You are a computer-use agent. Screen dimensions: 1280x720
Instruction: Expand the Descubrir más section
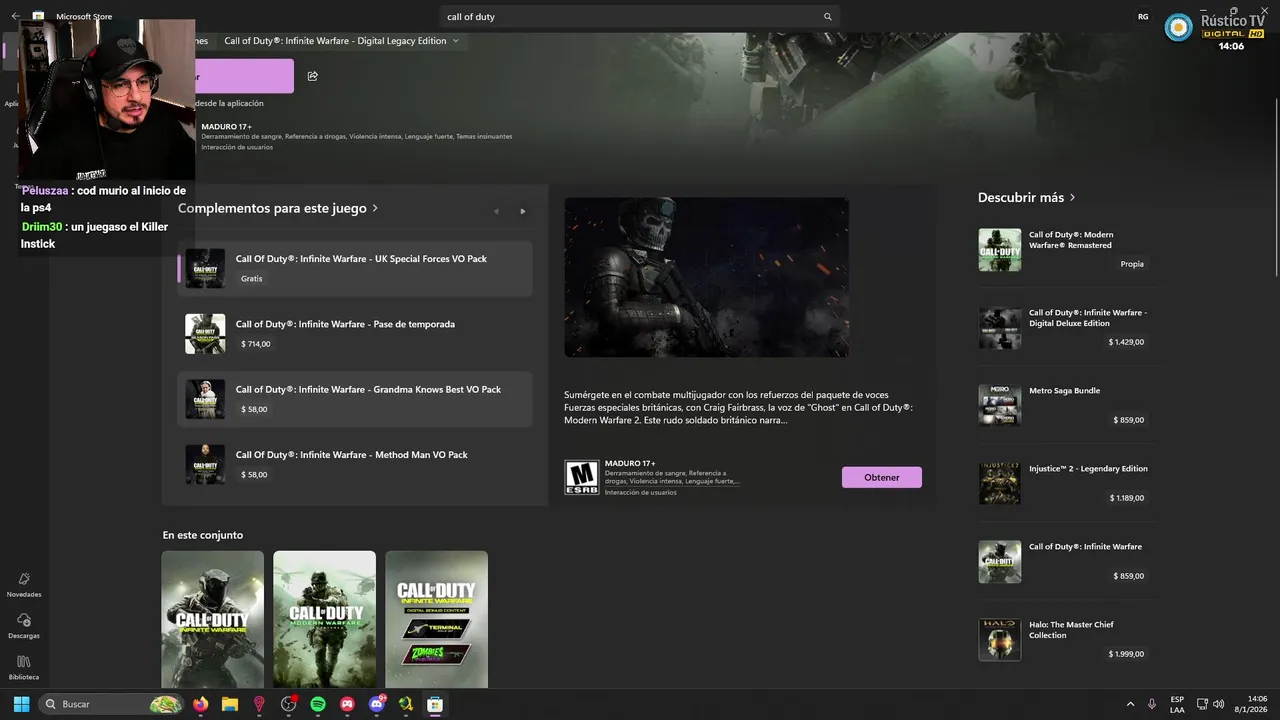tap(1027, 198)
